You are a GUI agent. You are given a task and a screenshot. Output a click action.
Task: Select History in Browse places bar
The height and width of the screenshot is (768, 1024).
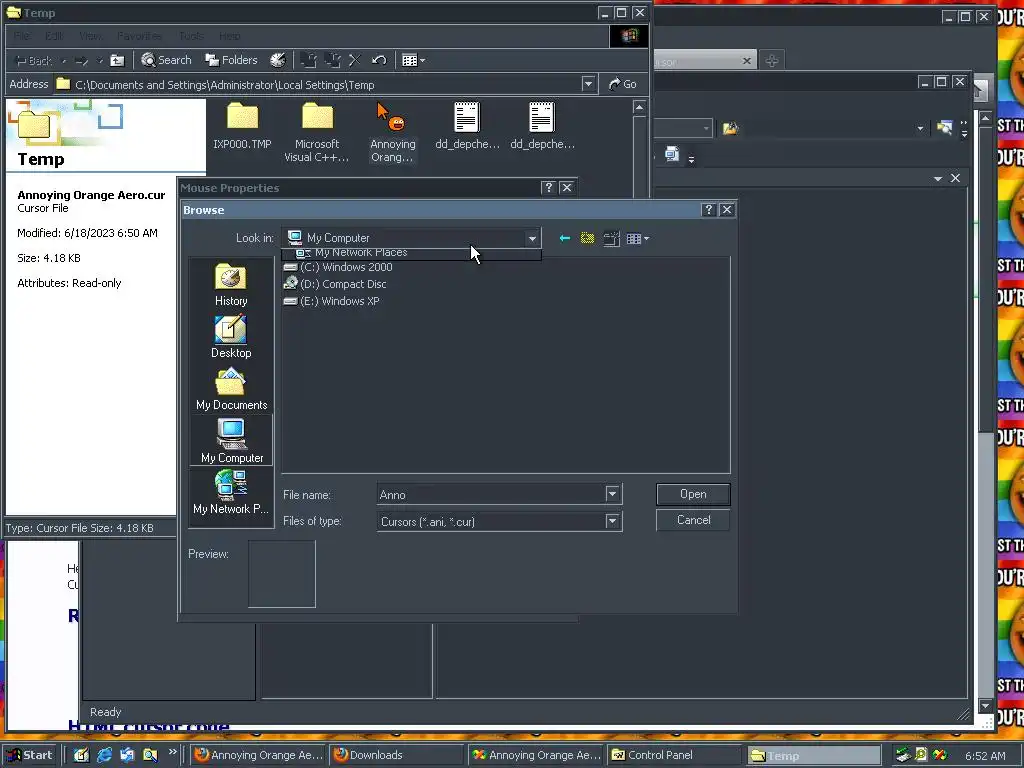click(231, 285)
